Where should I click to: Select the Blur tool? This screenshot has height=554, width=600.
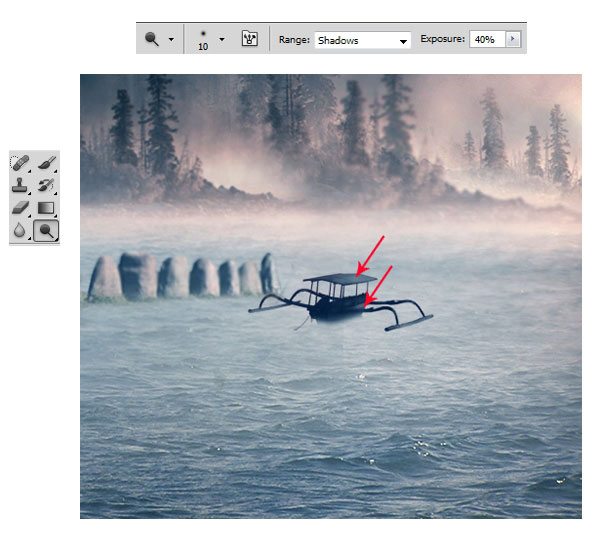(x=20, y=230)
